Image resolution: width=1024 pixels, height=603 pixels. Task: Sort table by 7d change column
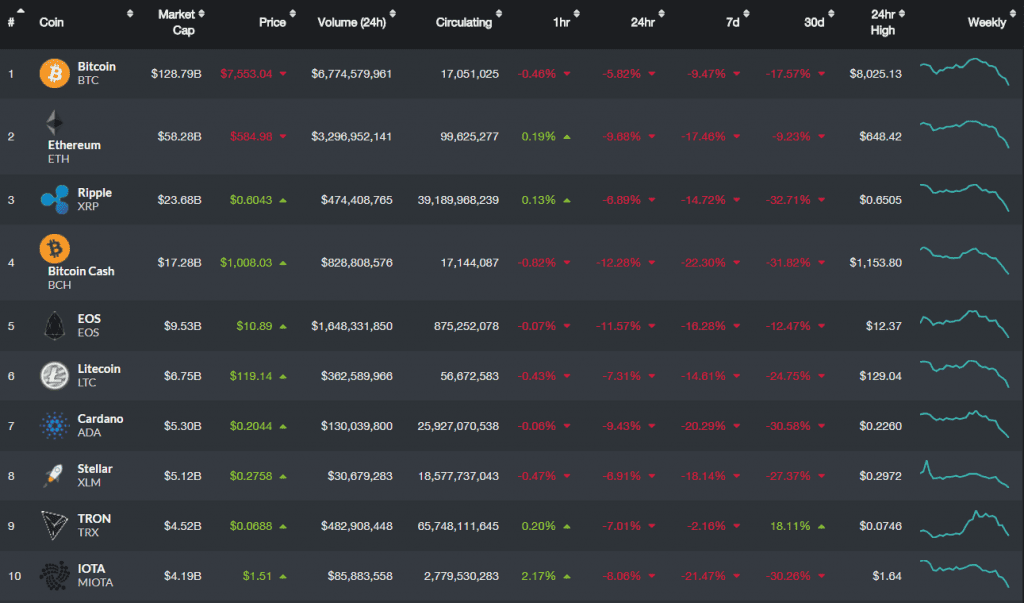pos(746,14)
